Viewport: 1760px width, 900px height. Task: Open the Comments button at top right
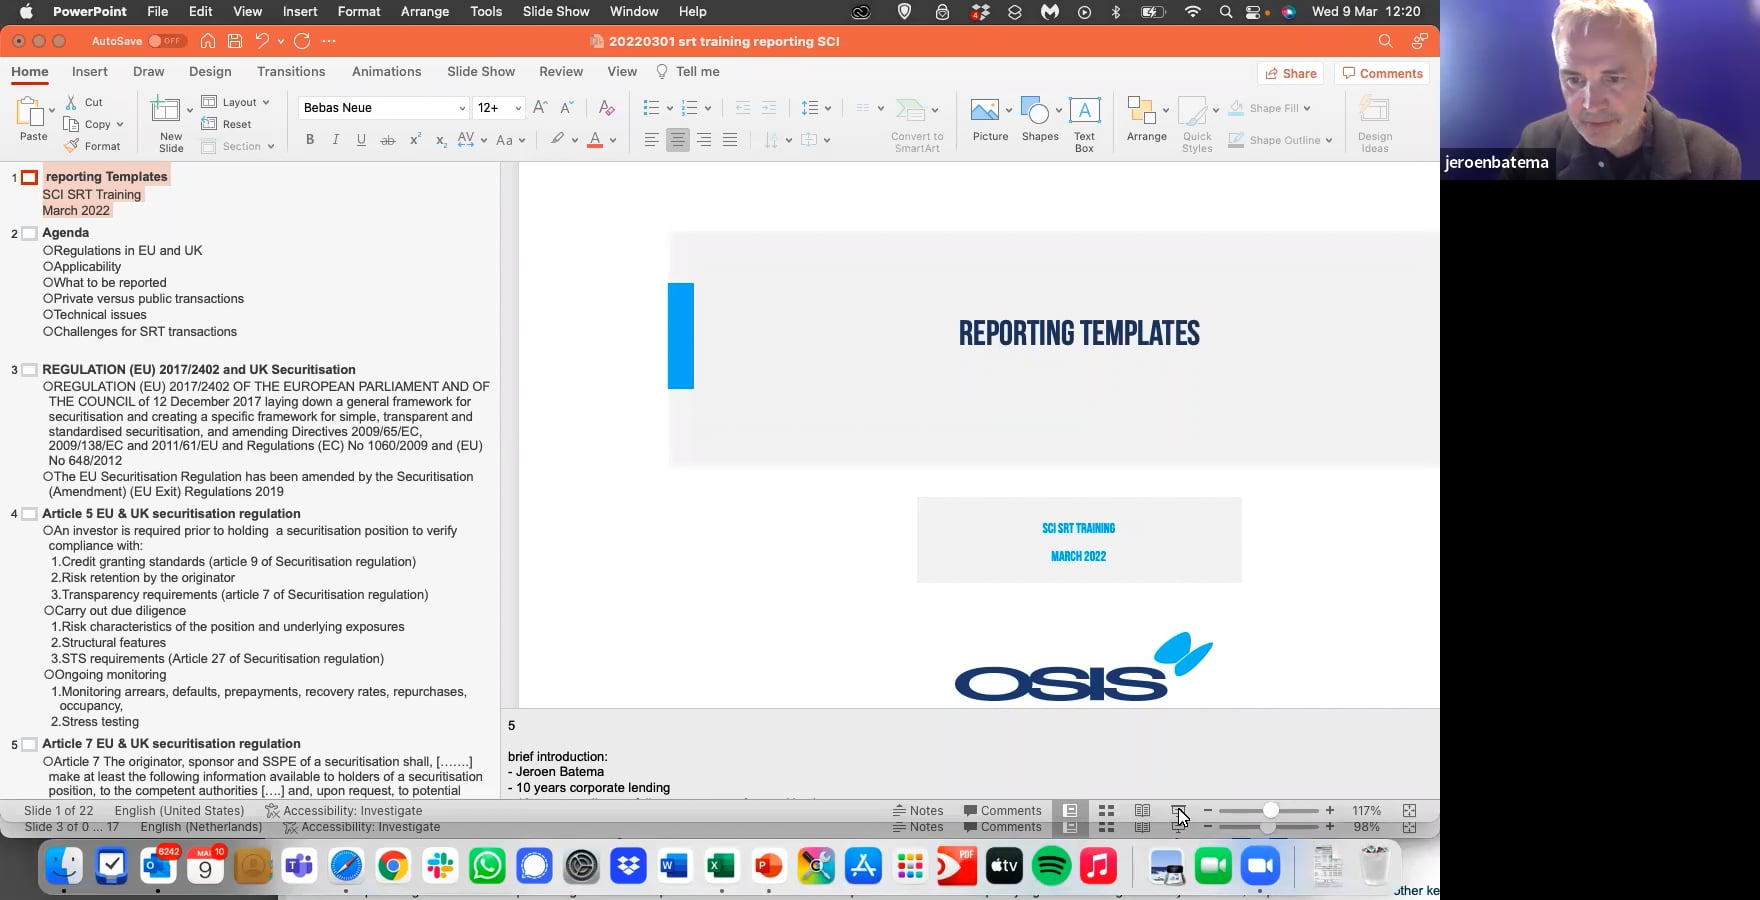coord(1382,73)
